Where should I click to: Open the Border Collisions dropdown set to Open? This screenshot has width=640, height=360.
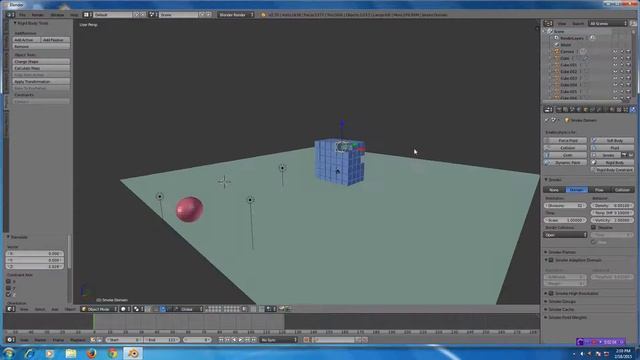click(x=565, y=235)
